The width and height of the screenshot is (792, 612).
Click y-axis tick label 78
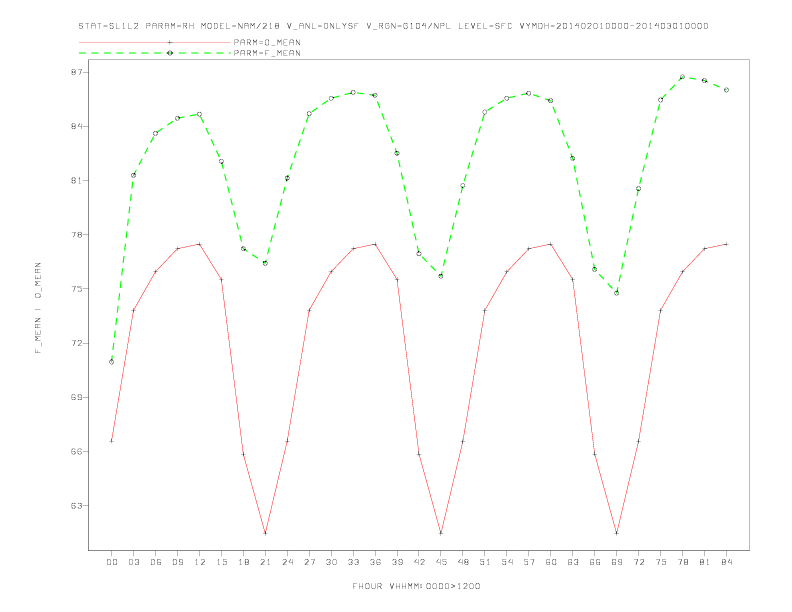[76, 235]
